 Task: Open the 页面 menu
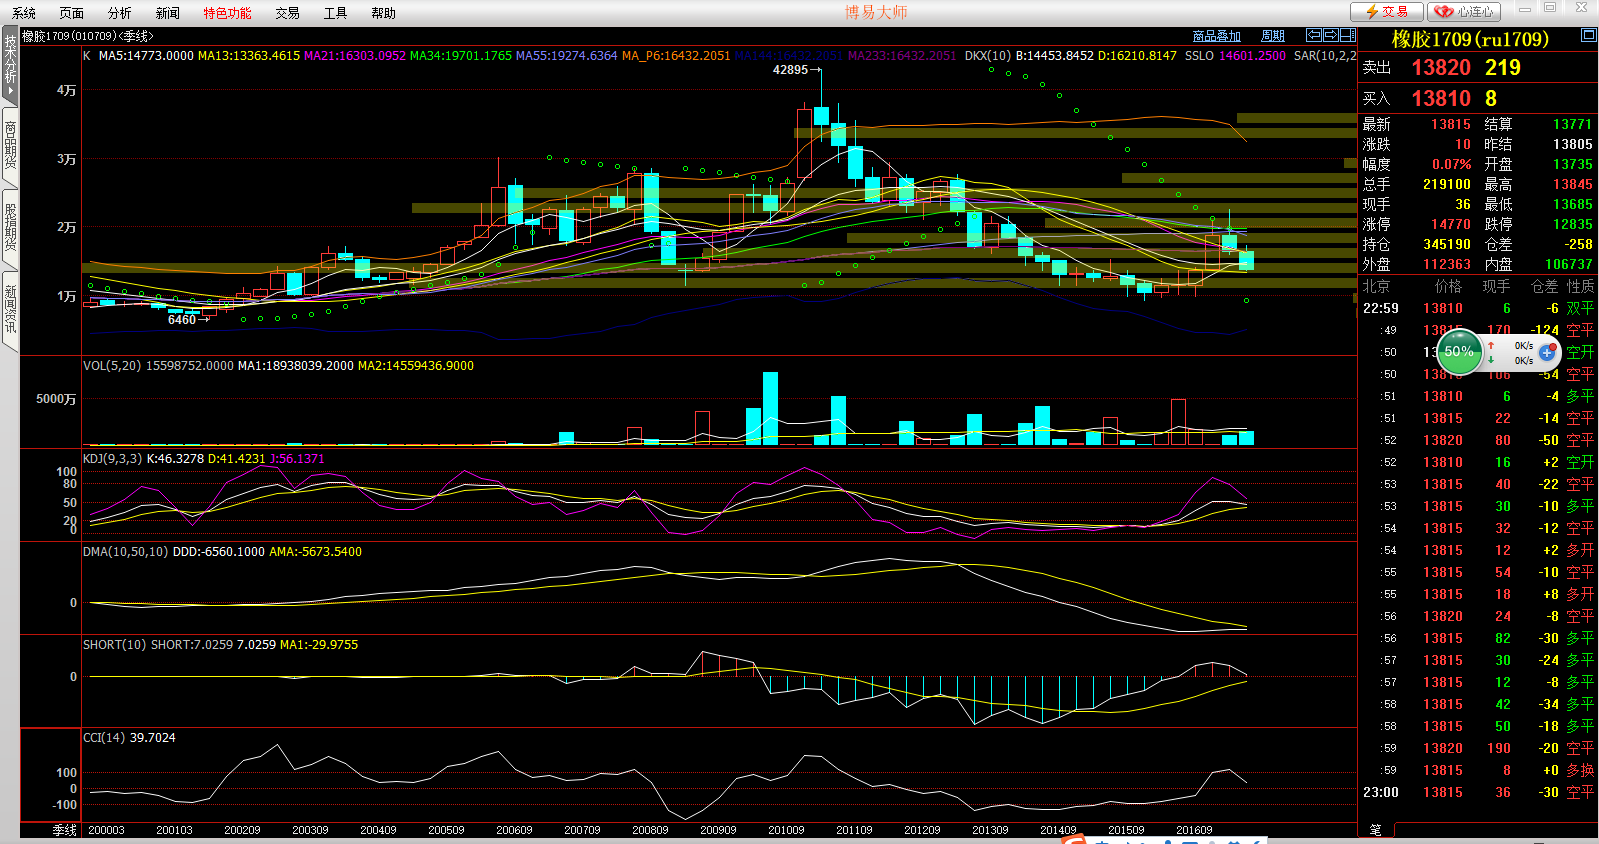(x=72, y=13)
